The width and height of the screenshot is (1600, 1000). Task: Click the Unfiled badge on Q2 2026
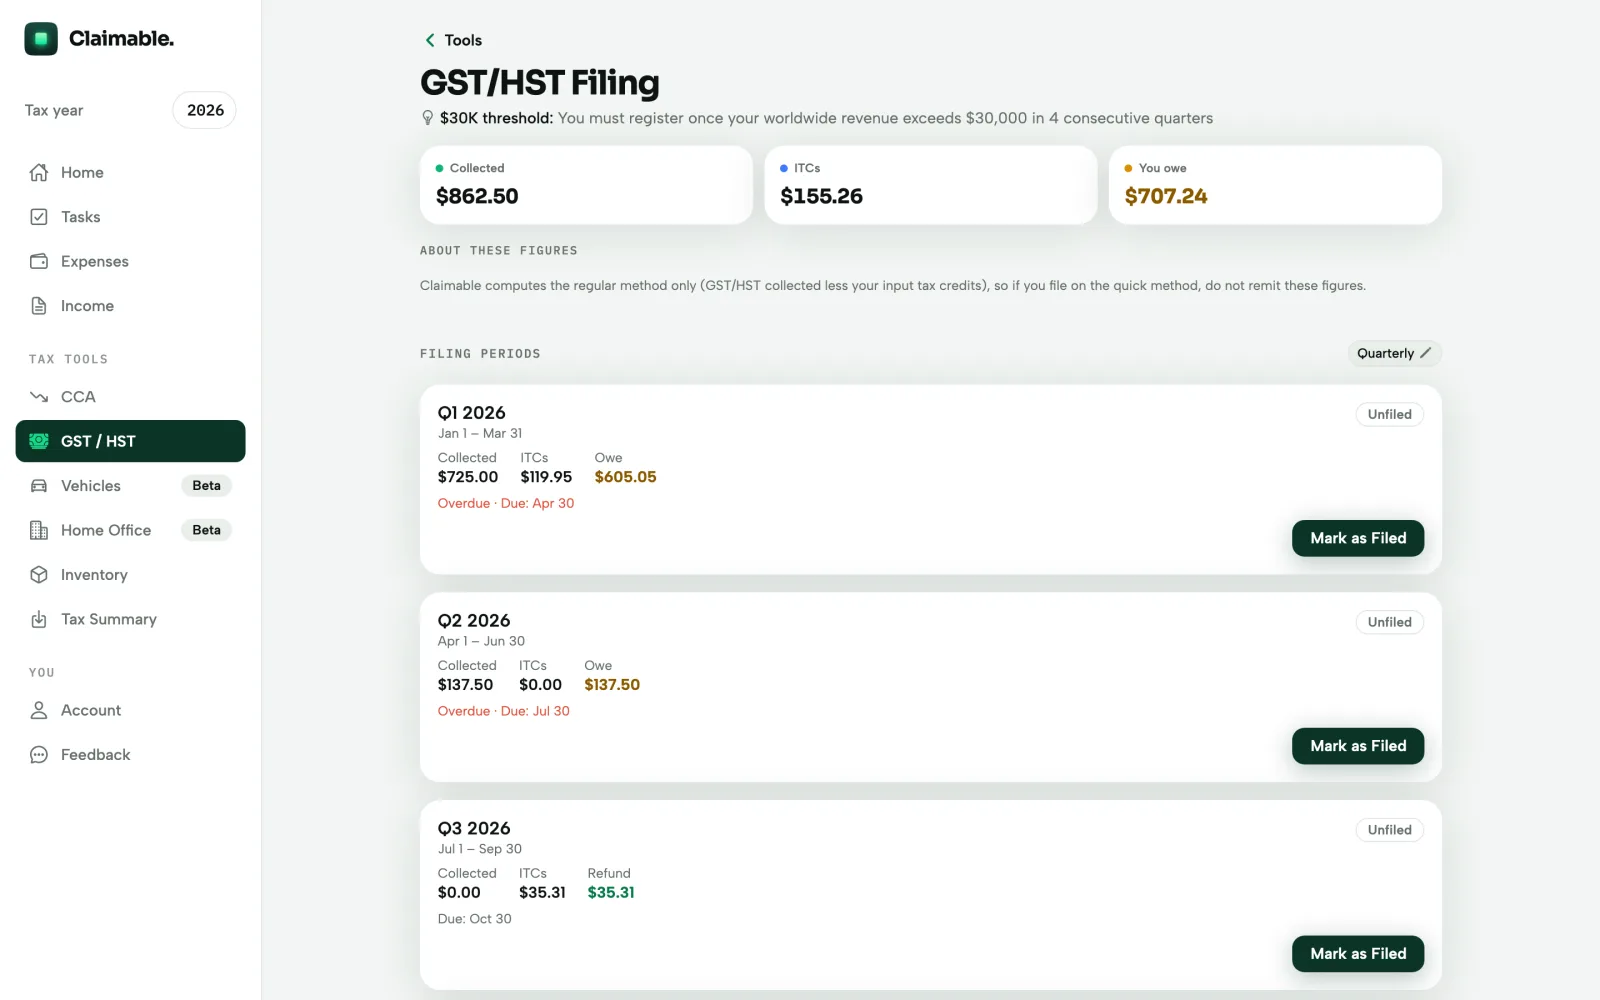tap(1389, 622)
